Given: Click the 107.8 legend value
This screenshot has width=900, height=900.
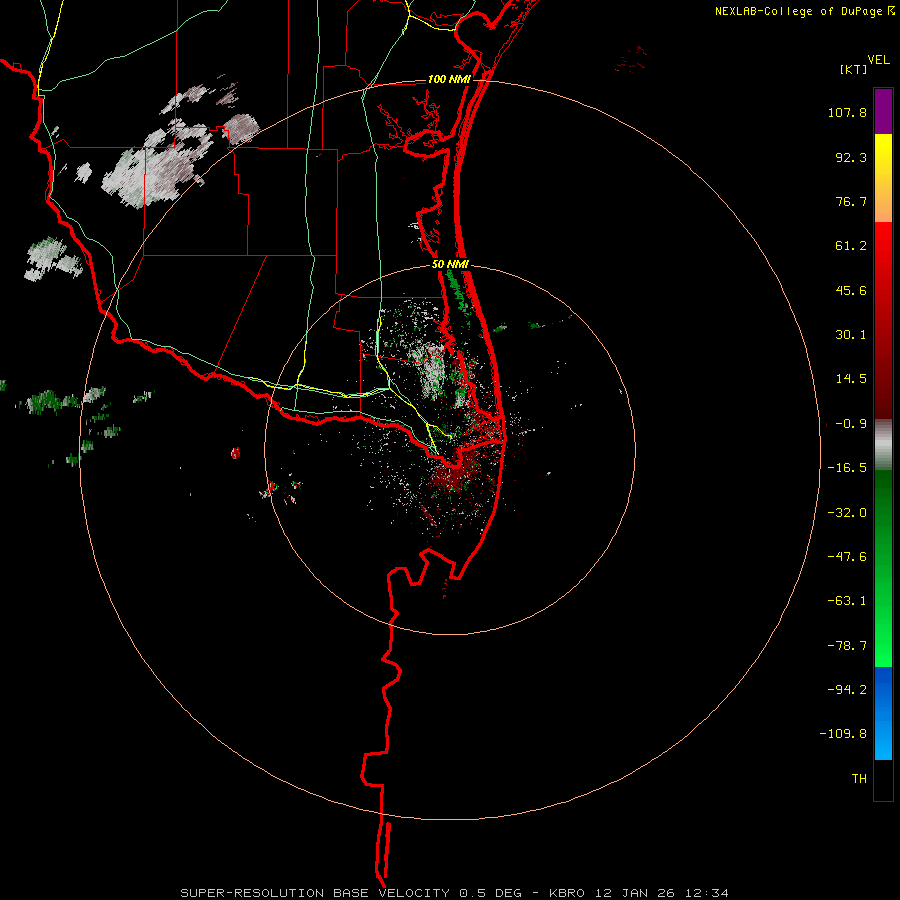Looking at the screenshot, I should click(x=847, y=112).
